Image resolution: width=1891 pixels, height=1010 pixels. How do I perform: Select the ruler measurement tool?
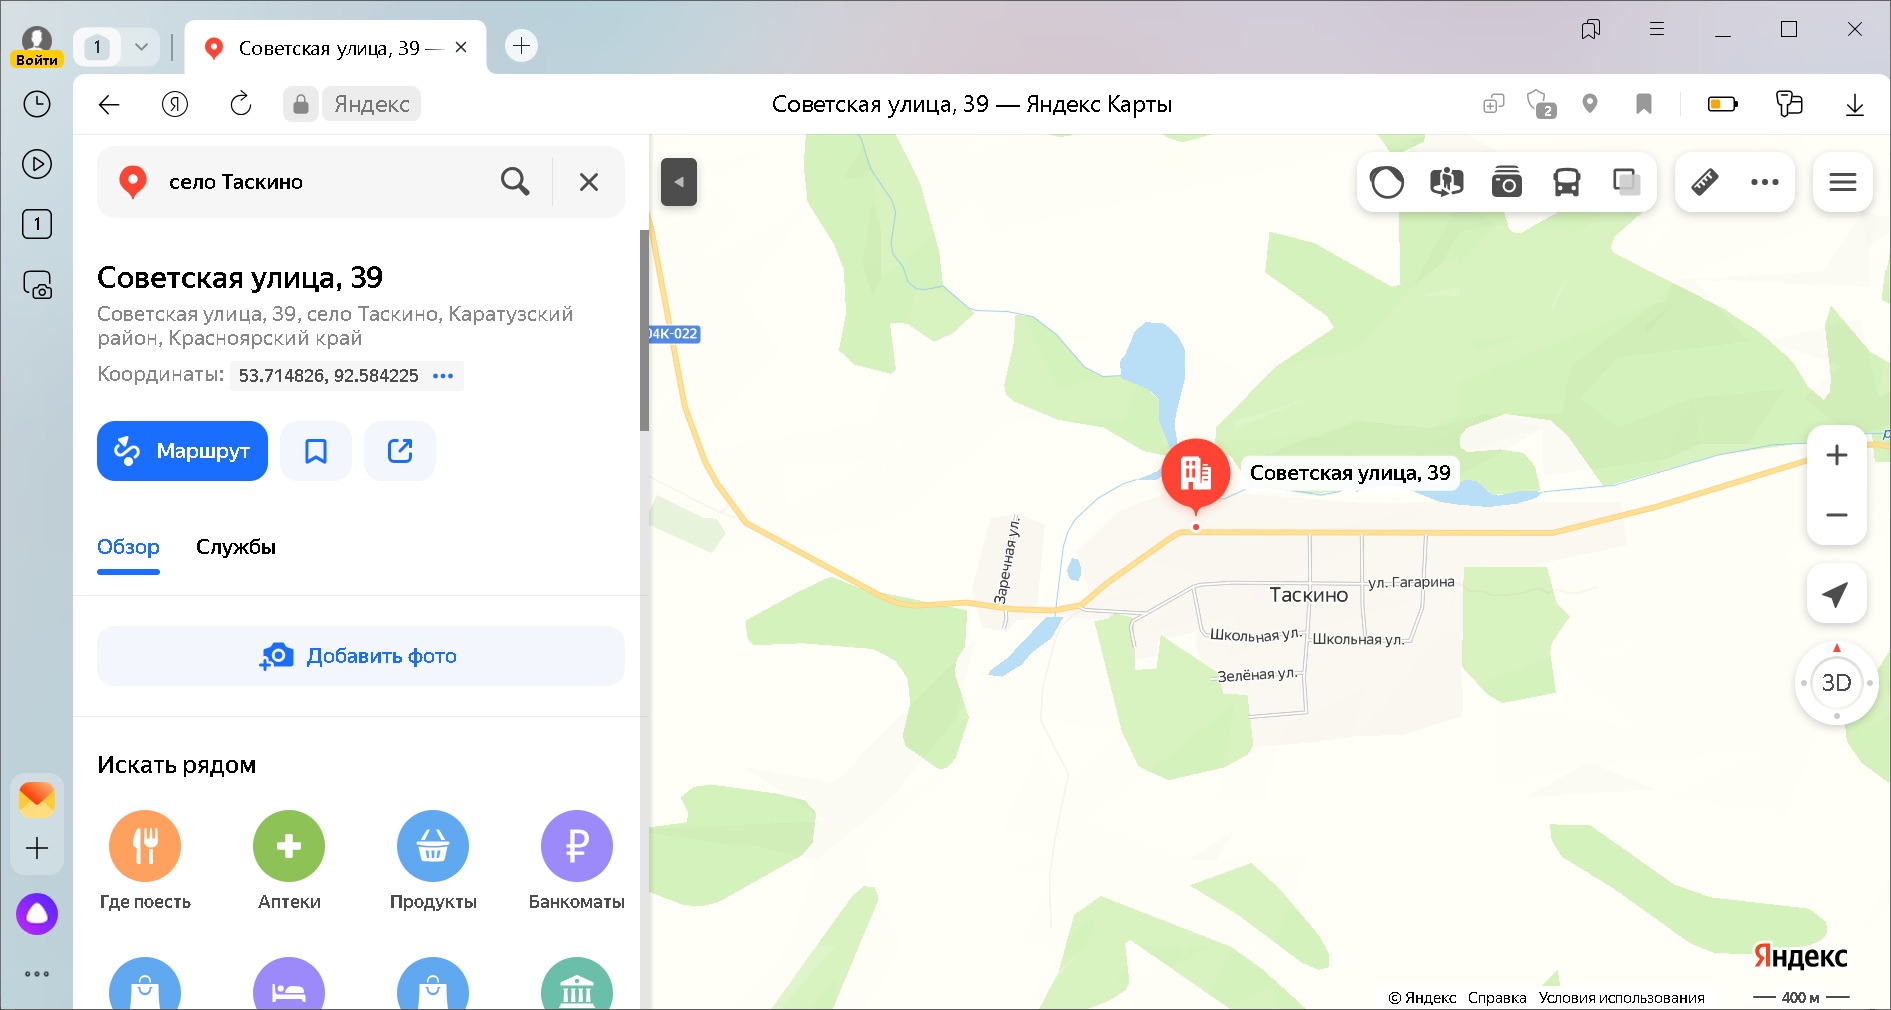(1705, 182)
